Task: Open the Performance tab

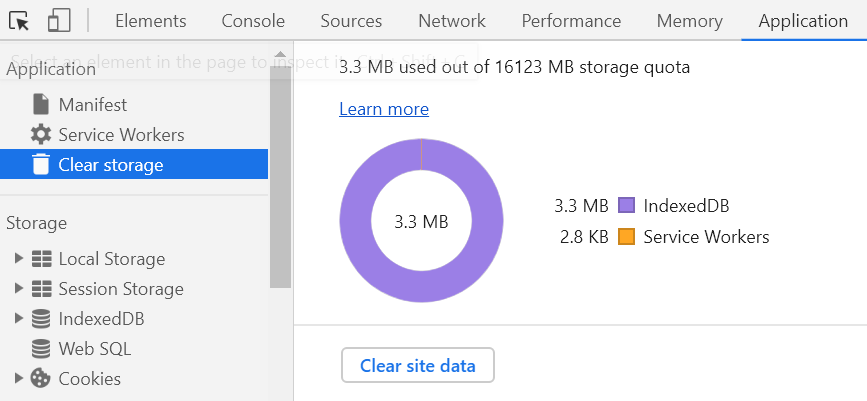Action: (571, 21)
